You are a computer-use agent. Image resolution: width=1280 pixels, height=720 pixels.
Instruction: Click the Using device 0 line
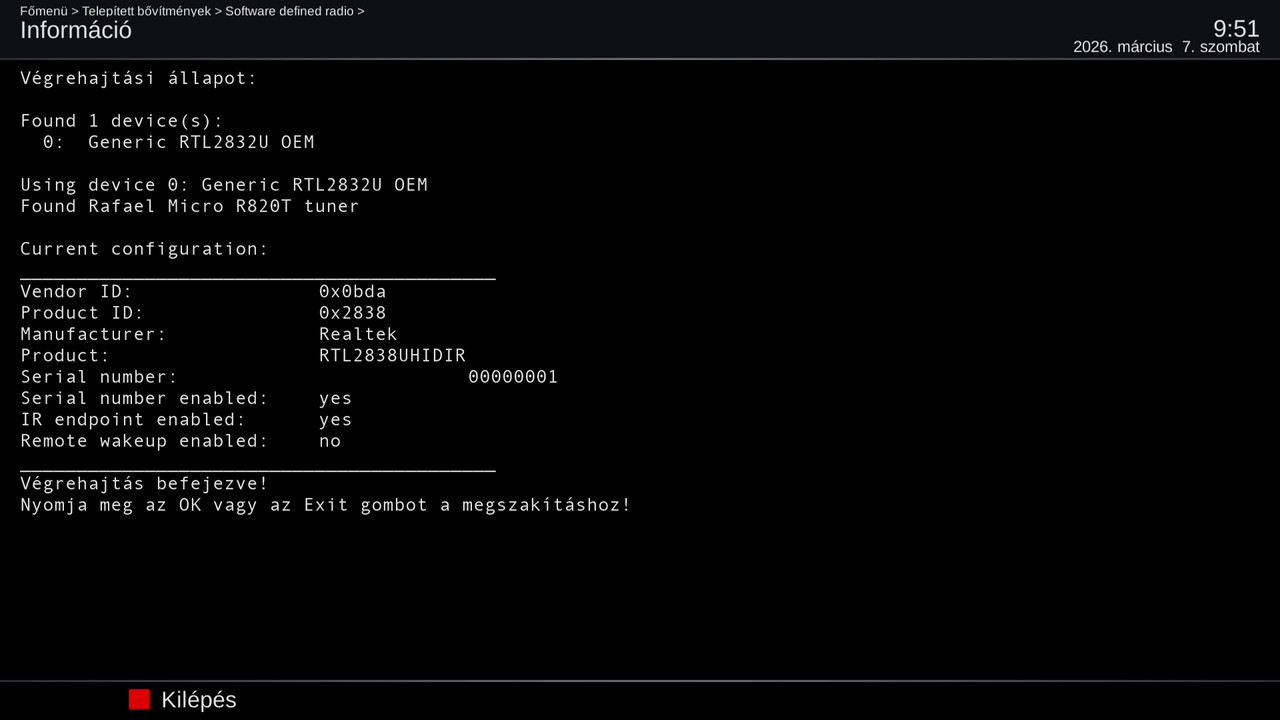point(224,185)
